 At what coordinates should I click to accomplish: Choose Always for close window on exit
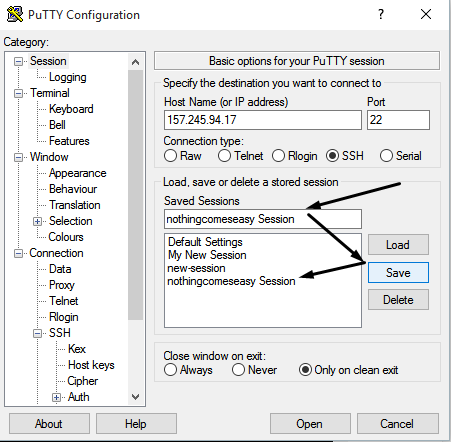click(170, 370)
